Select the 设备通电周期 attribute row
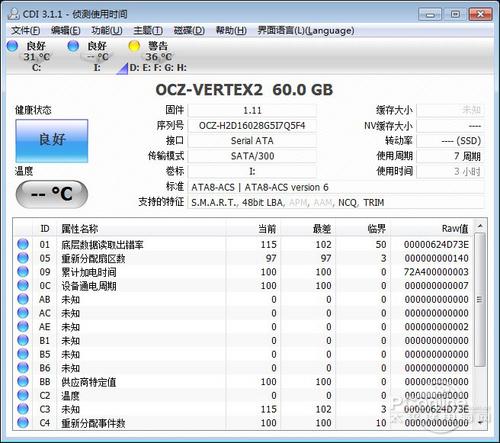The image size is (500, 443). click(243, 285)
